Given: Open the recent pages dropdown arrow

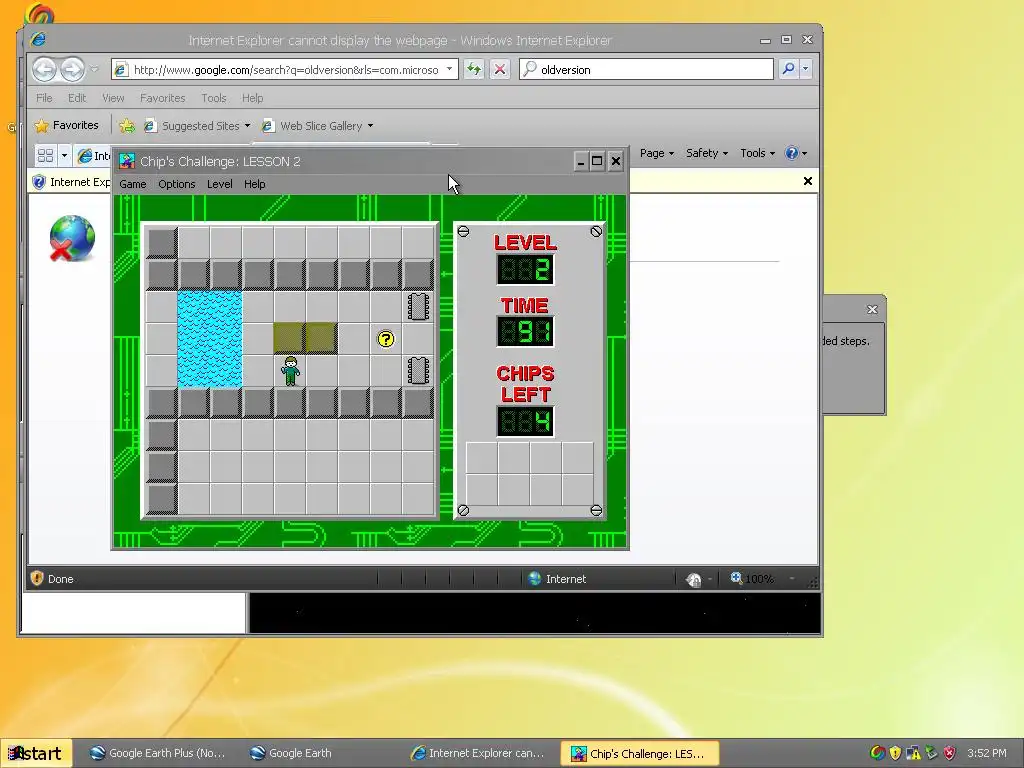Looking at the screenshot, I should click(x=94, y=69).
